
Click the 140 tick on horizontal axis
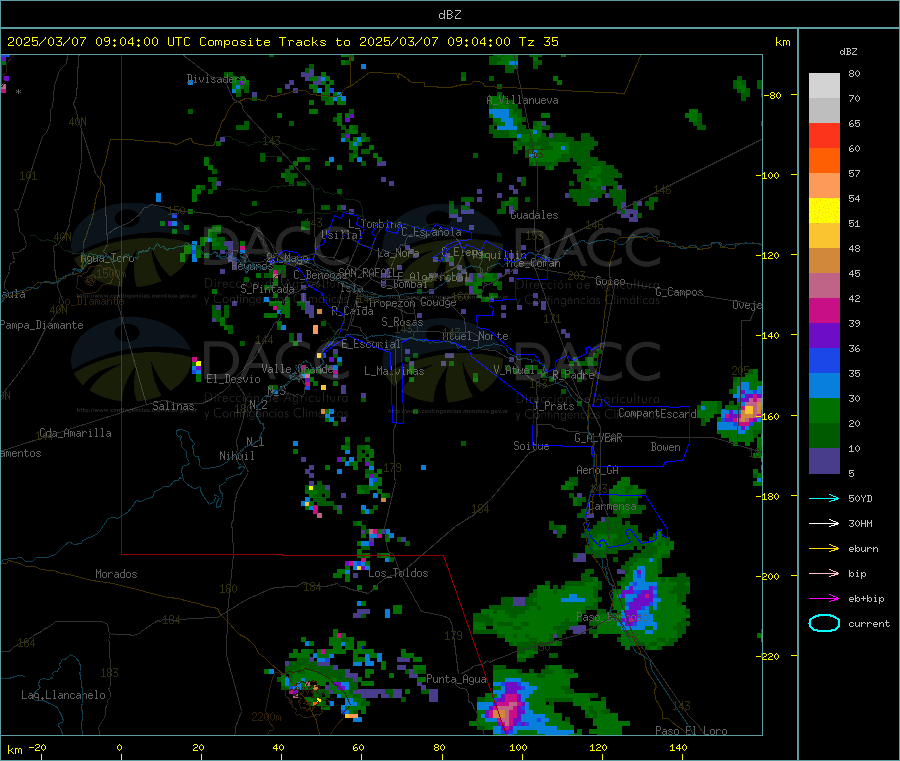678,747
